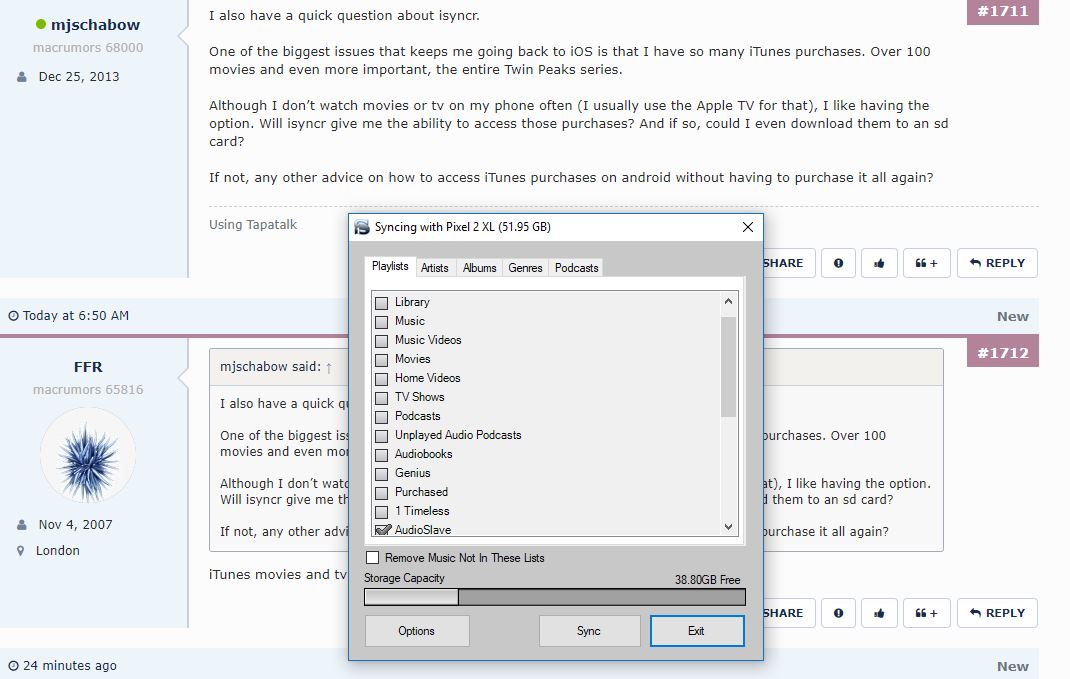Multi-quote post #1712 with the quote plus button
This screenshot has width=1070, height=679.
tap(926, 613)
